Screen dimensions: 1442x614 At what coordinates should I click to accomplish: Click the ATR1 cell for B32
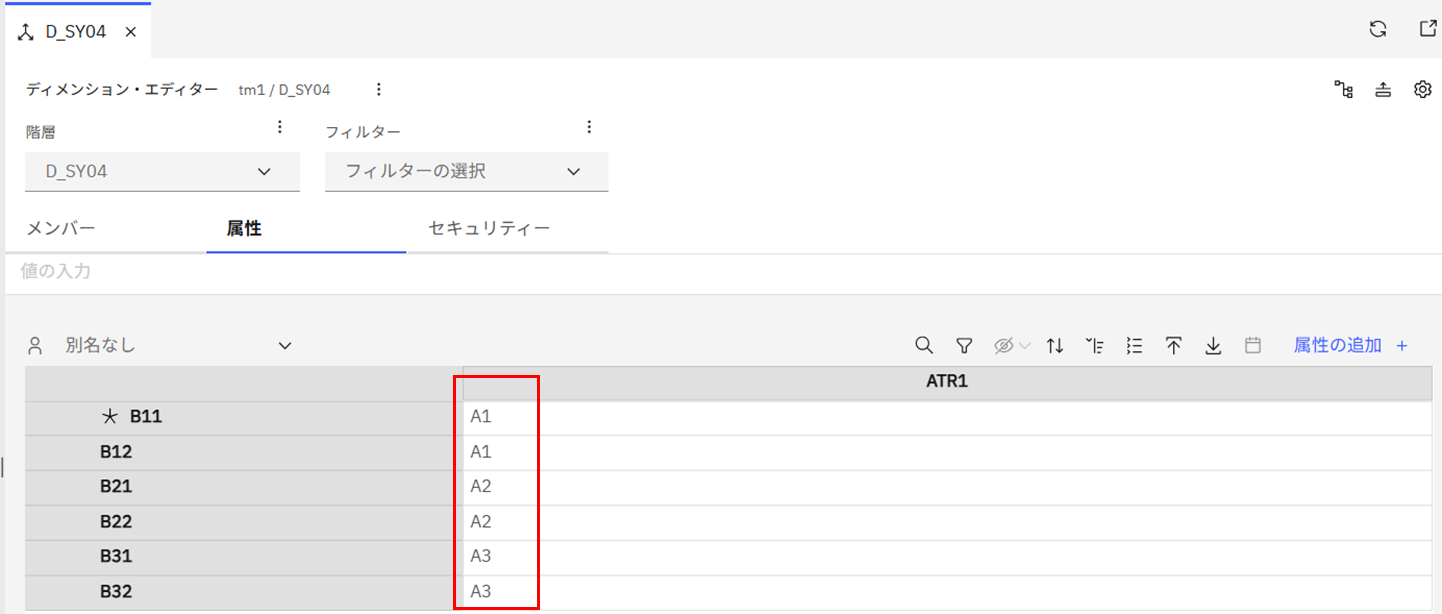pos(947,592)
